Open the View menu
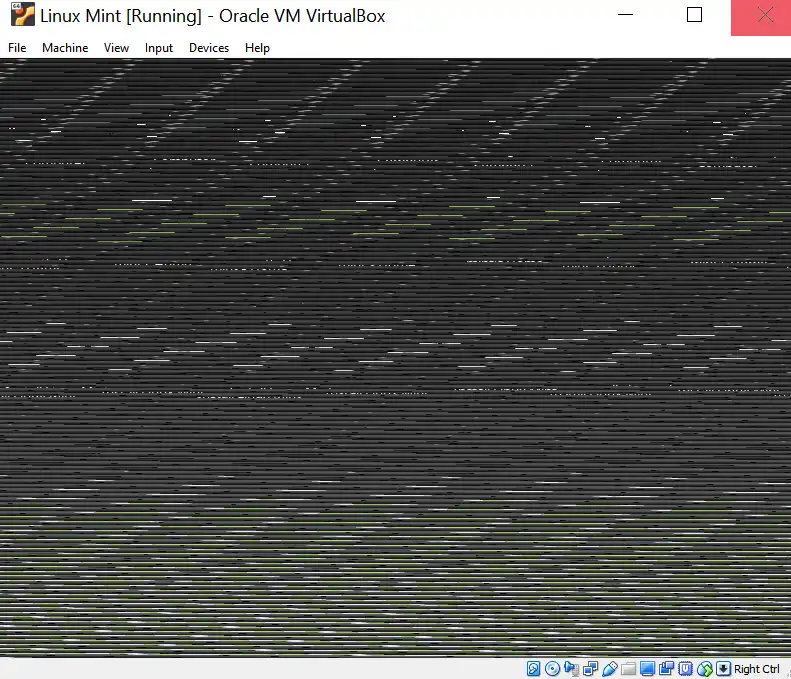This screenshot has height=679, width=791. point(117,48)
